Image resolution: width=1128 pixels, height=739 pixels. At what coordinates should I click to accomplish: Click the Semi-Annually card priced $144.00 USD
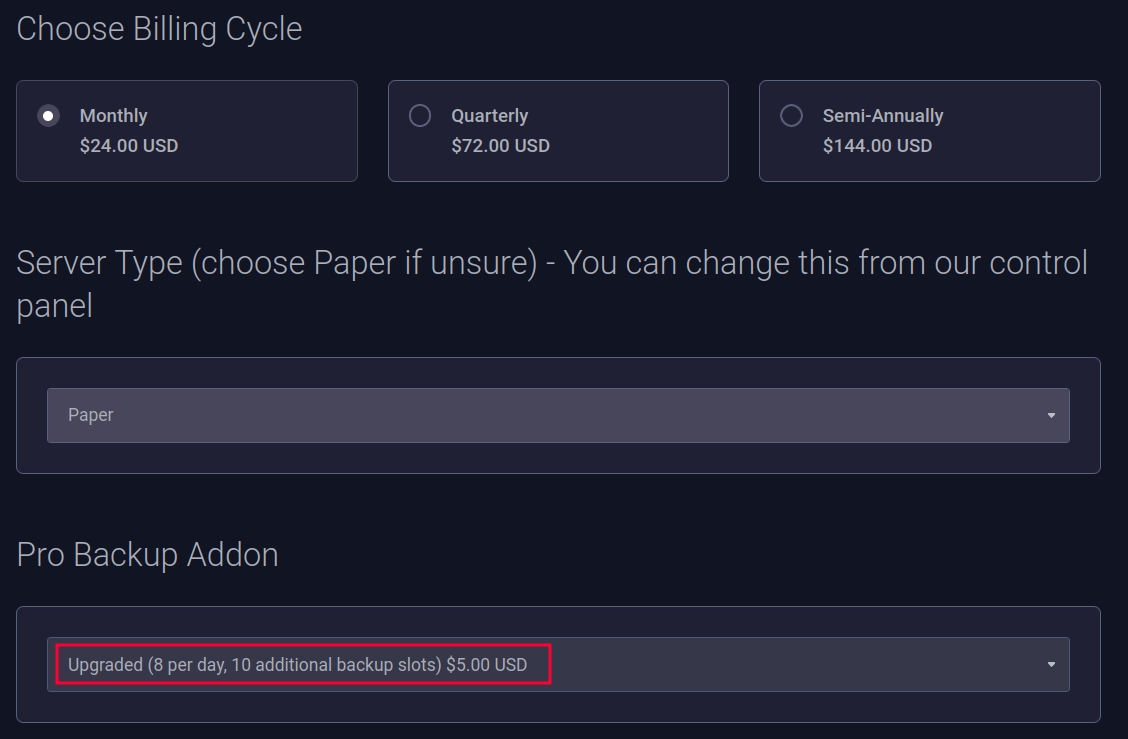(x=929, y=131)
